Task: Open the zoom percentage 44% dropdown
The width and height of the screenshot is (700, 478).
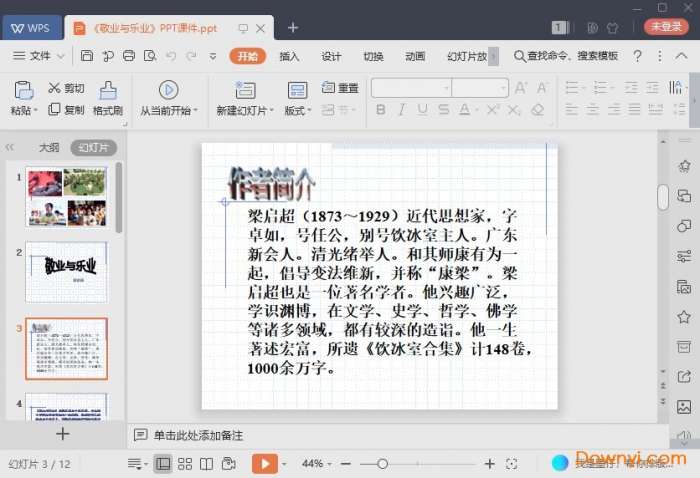Action: click(329, 464)
